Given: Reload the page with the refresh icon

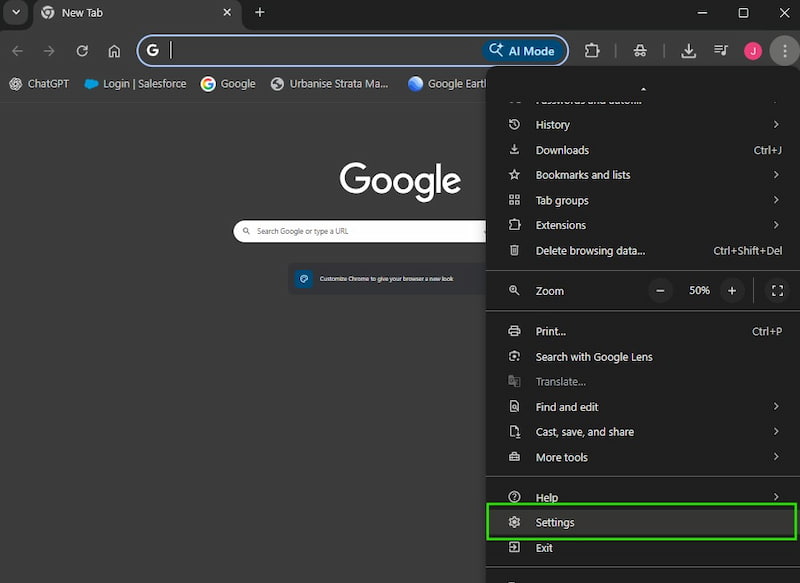Looking at the screenshot, I should coord(82,50).
